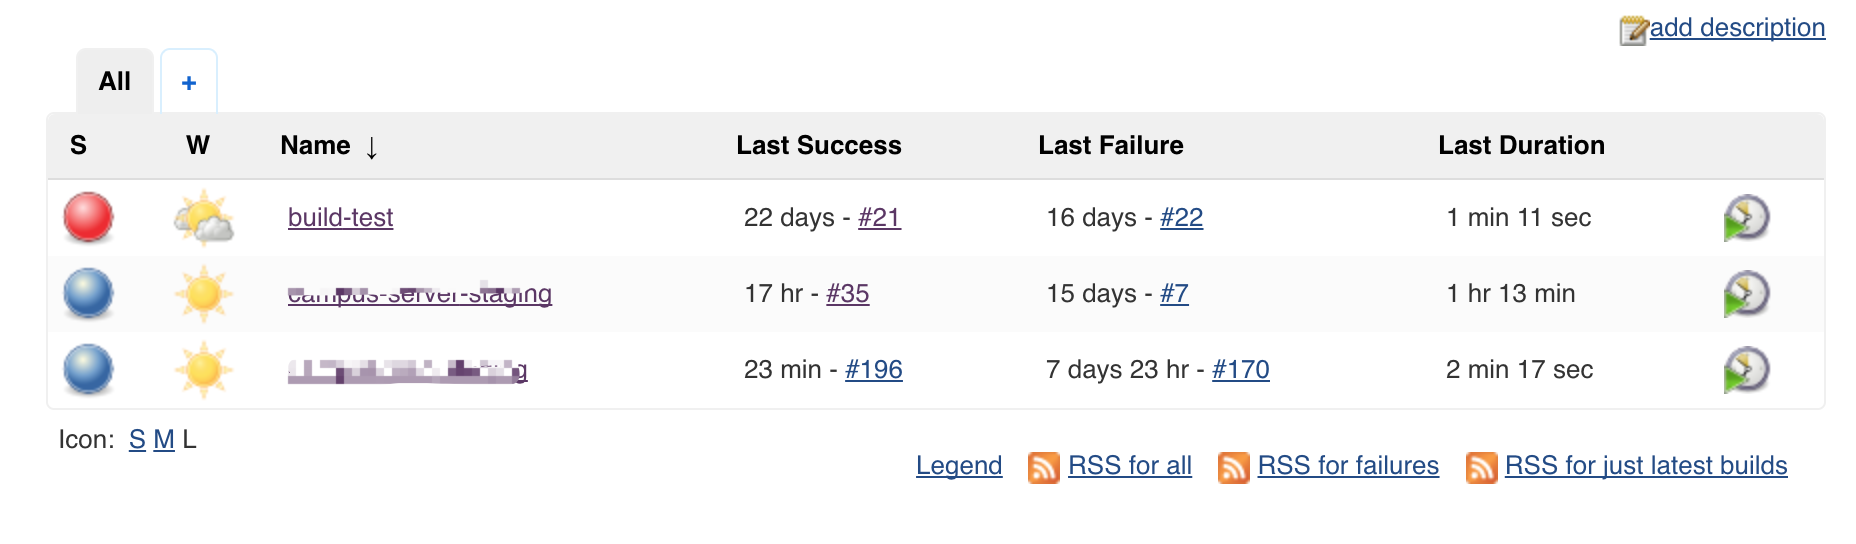Sort jobs by the Last Duration column

tap(1521, 146)
